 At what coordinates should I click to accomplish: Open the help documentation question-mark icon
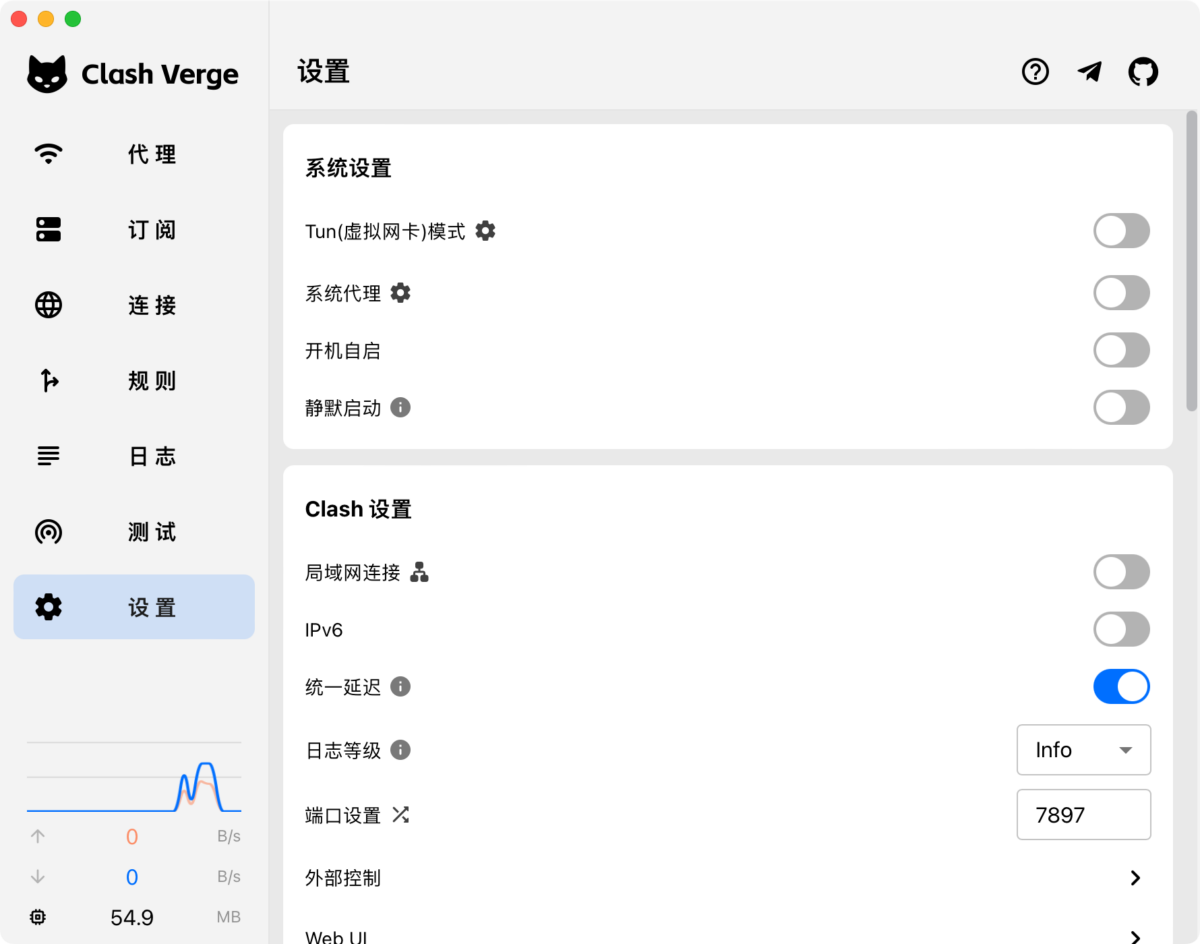[x=1035, y=72]
